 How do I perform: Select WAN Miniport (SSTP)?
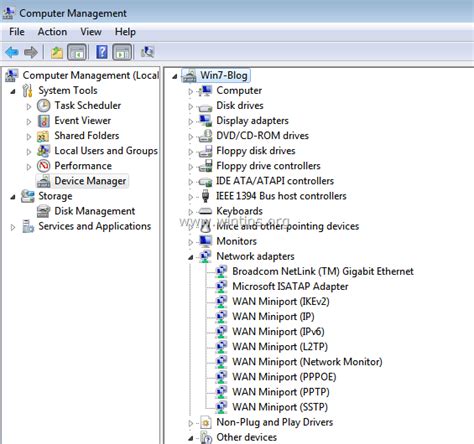pyautogui.click(x=280, y=407)
